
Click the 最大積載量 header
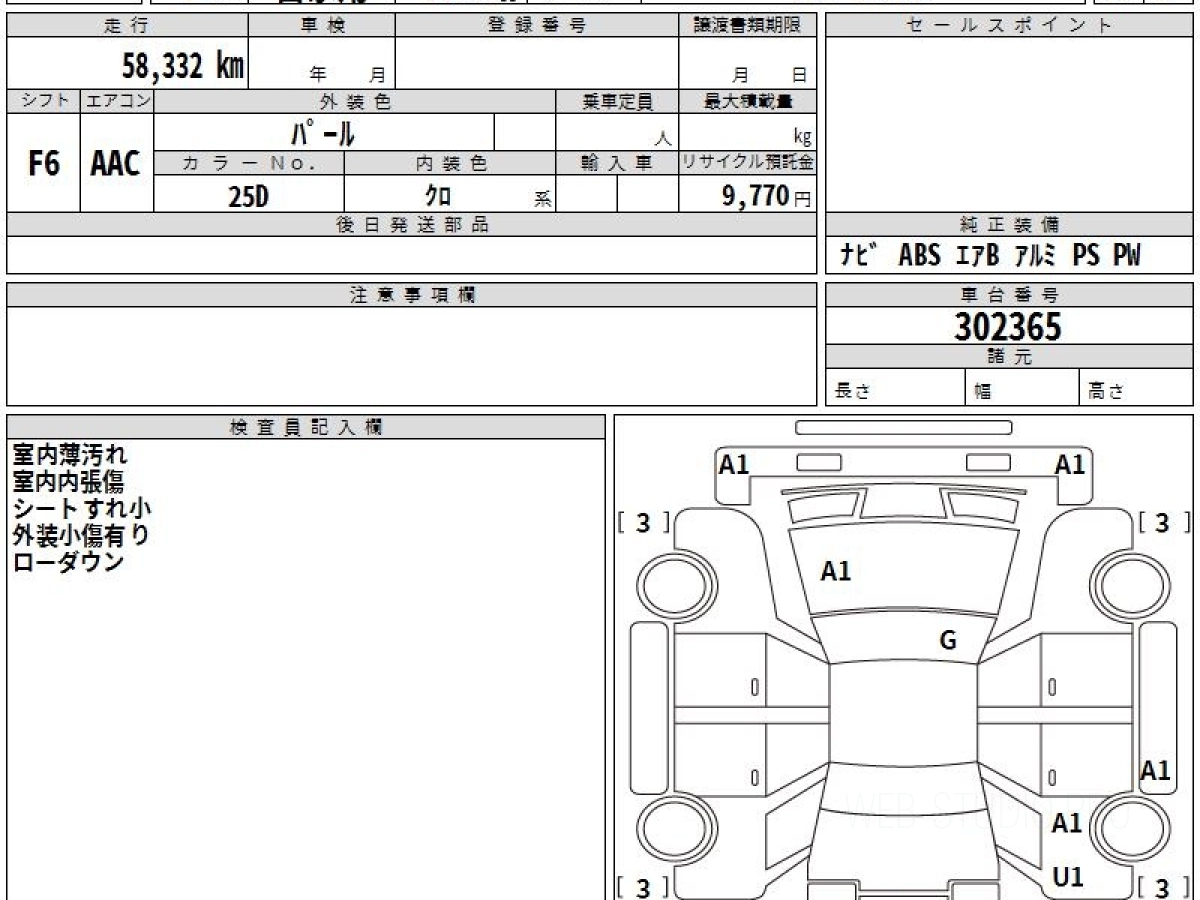coord(748,101)
